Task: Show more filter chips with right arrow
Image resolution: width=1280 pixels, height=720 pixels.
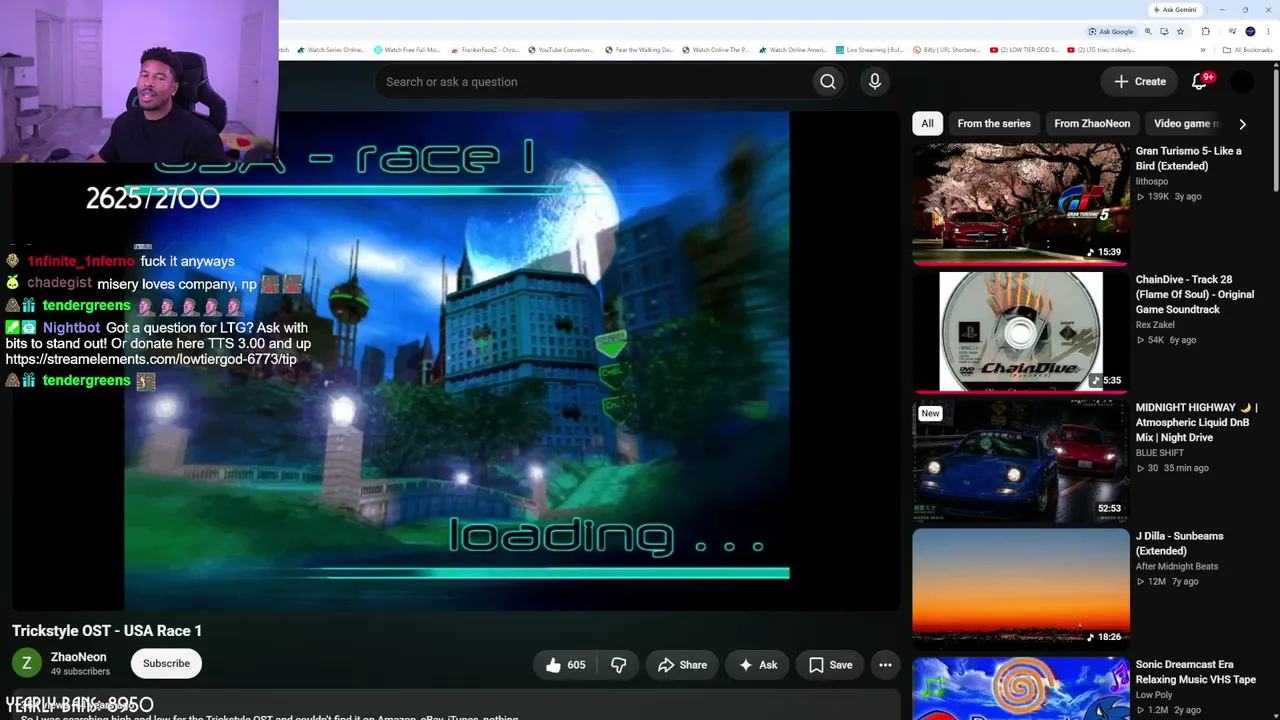Action: pos(1242,124)
